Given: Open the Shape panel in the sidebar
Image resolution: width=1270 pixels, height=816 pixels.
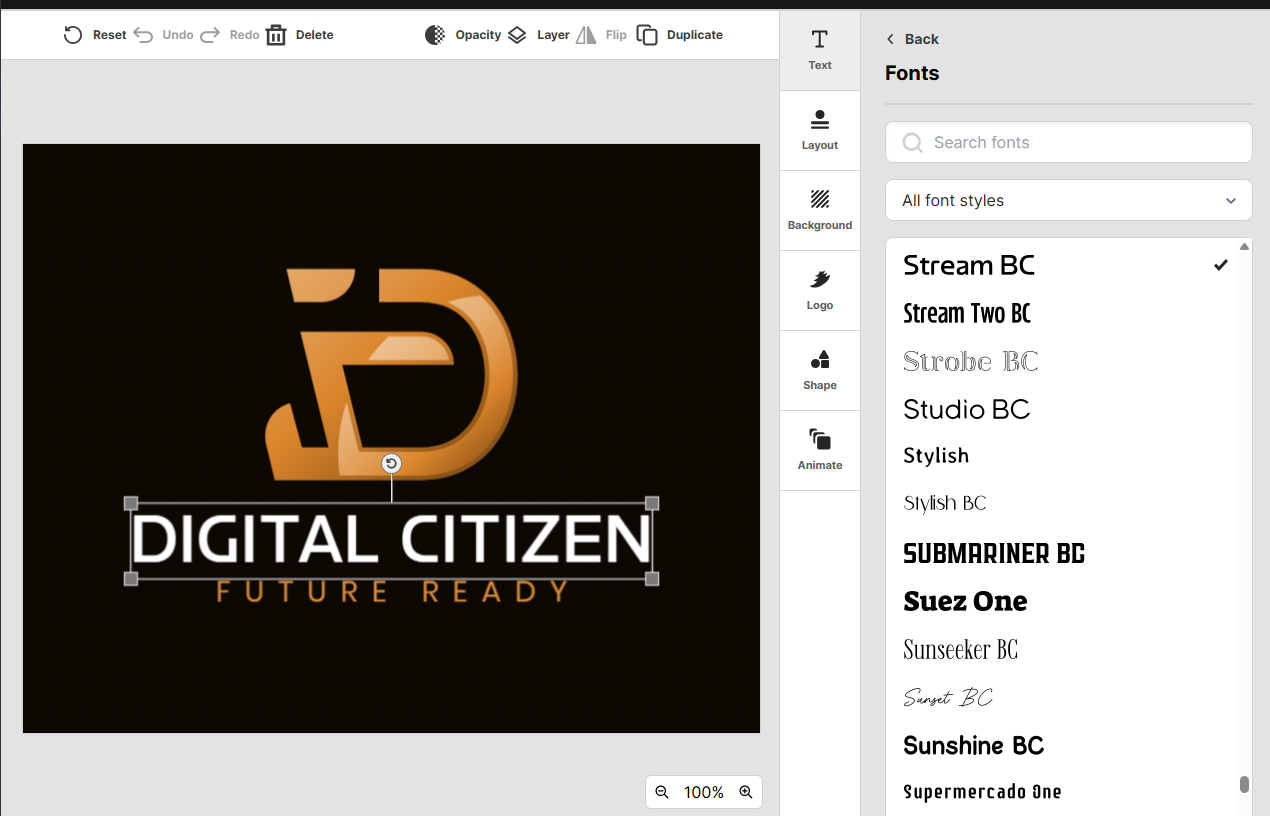Looking at the screenshot, I should pyautogui.click(x=820, y=370).
